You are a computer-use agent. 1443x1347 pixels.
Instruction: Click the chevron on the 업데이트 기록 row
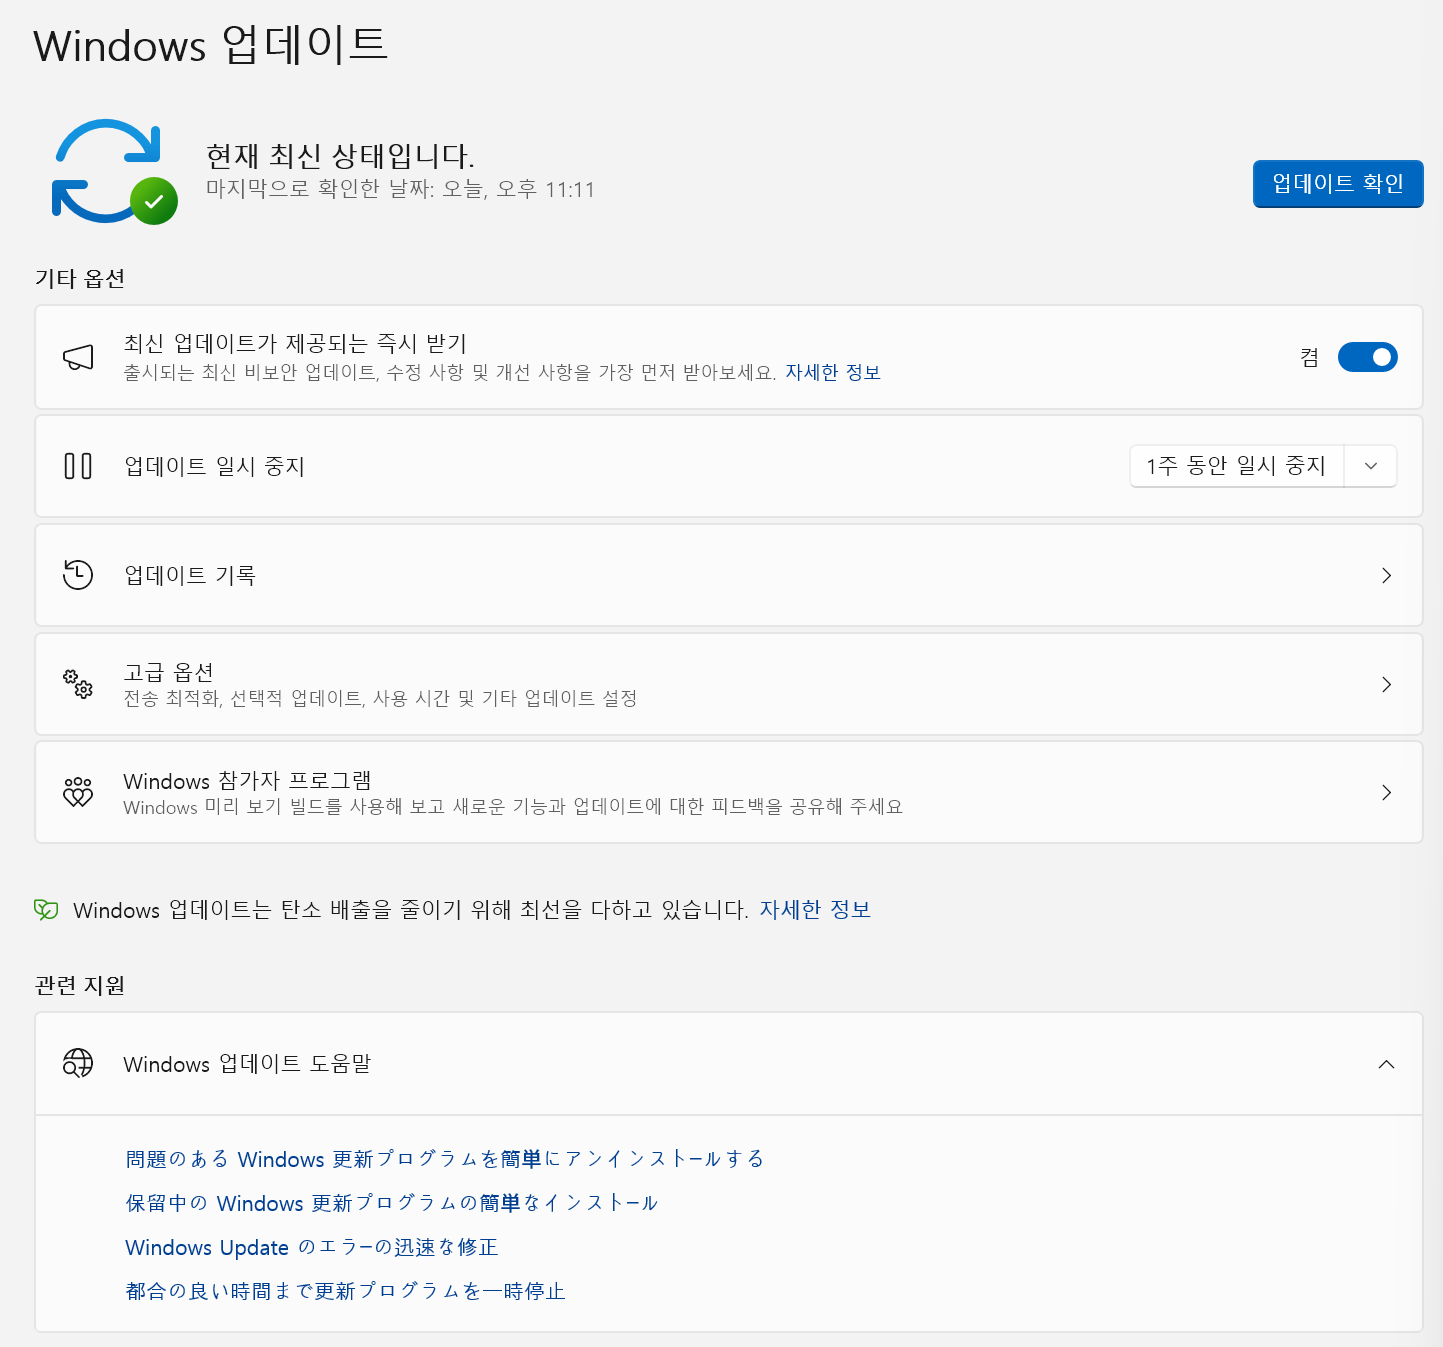point(1386,575)
